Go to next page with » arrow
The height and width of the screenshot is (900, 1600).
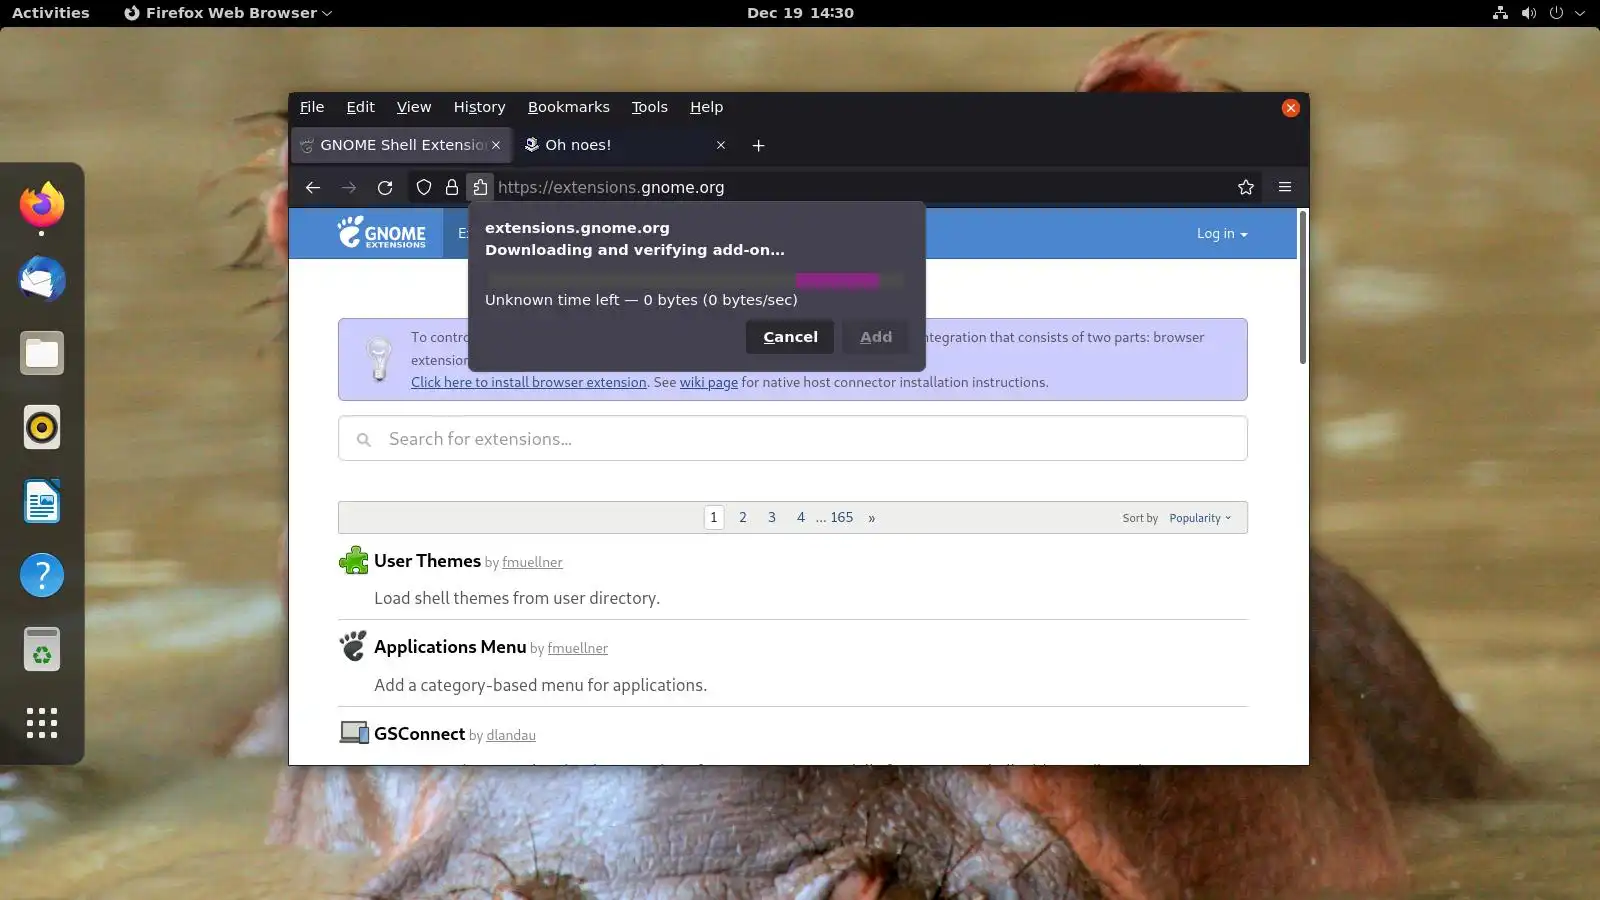click(872, 517)
